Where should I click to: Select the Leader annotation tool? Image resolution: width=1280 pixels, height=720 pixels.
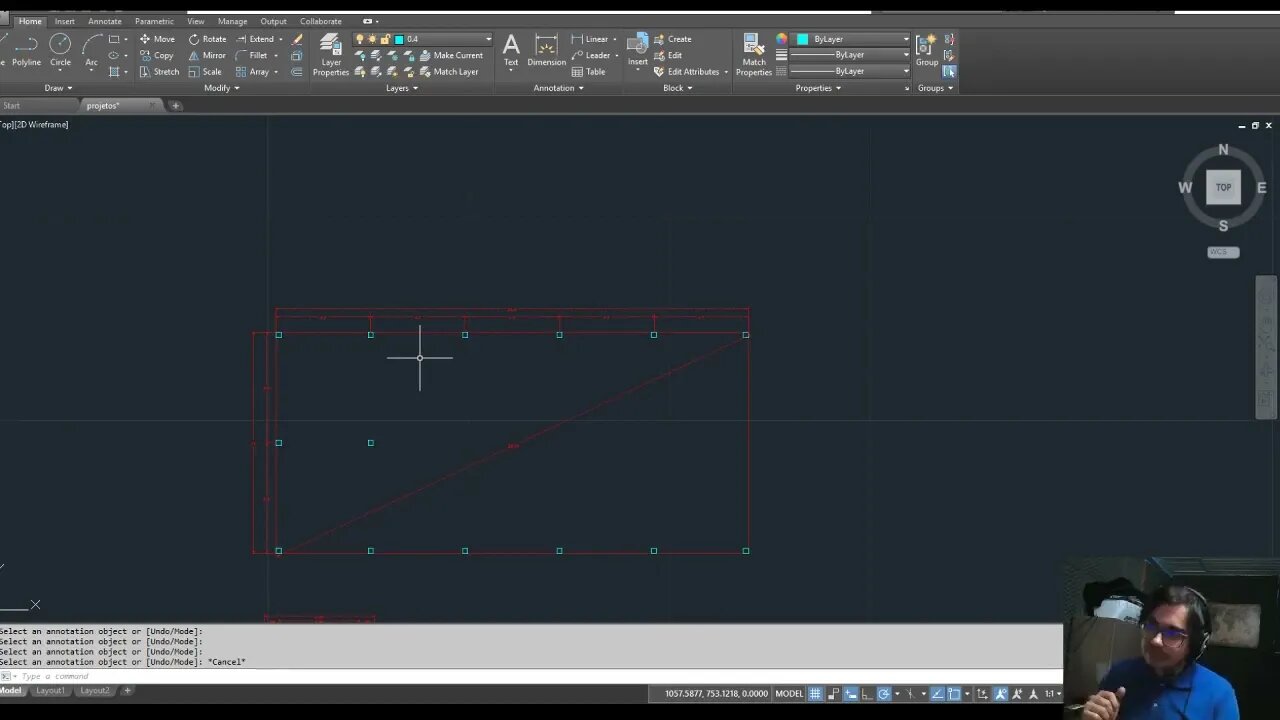point(591,55)
